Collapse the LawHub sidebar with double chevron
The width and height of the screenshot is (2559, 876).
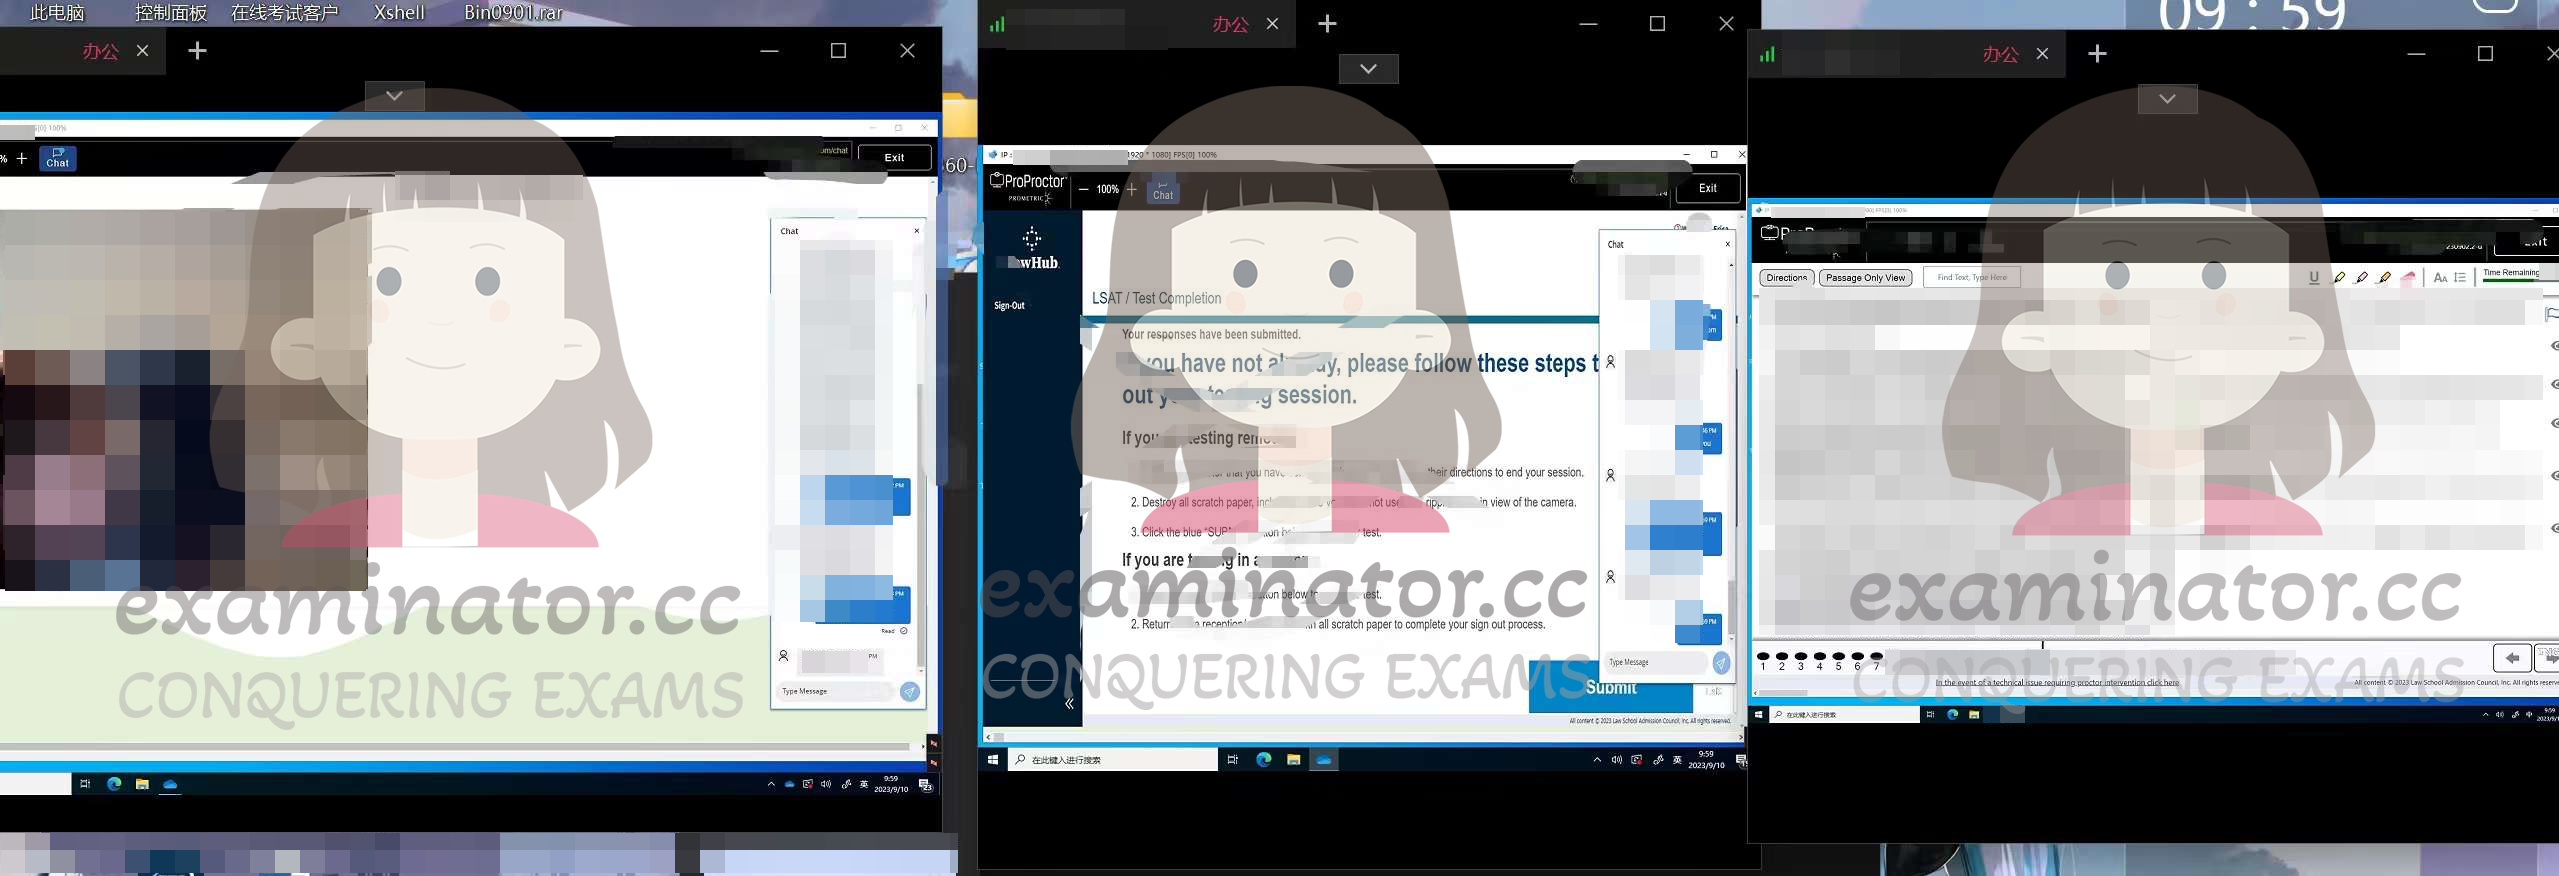1069,703
